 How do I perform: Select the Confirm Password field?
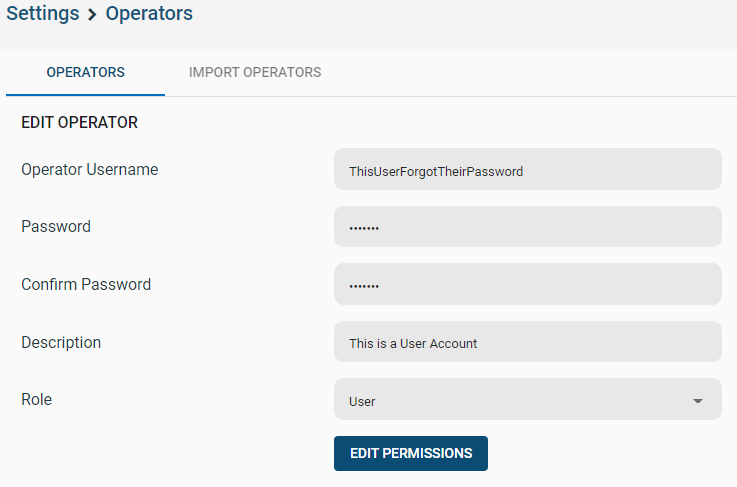tap(527, 284)
